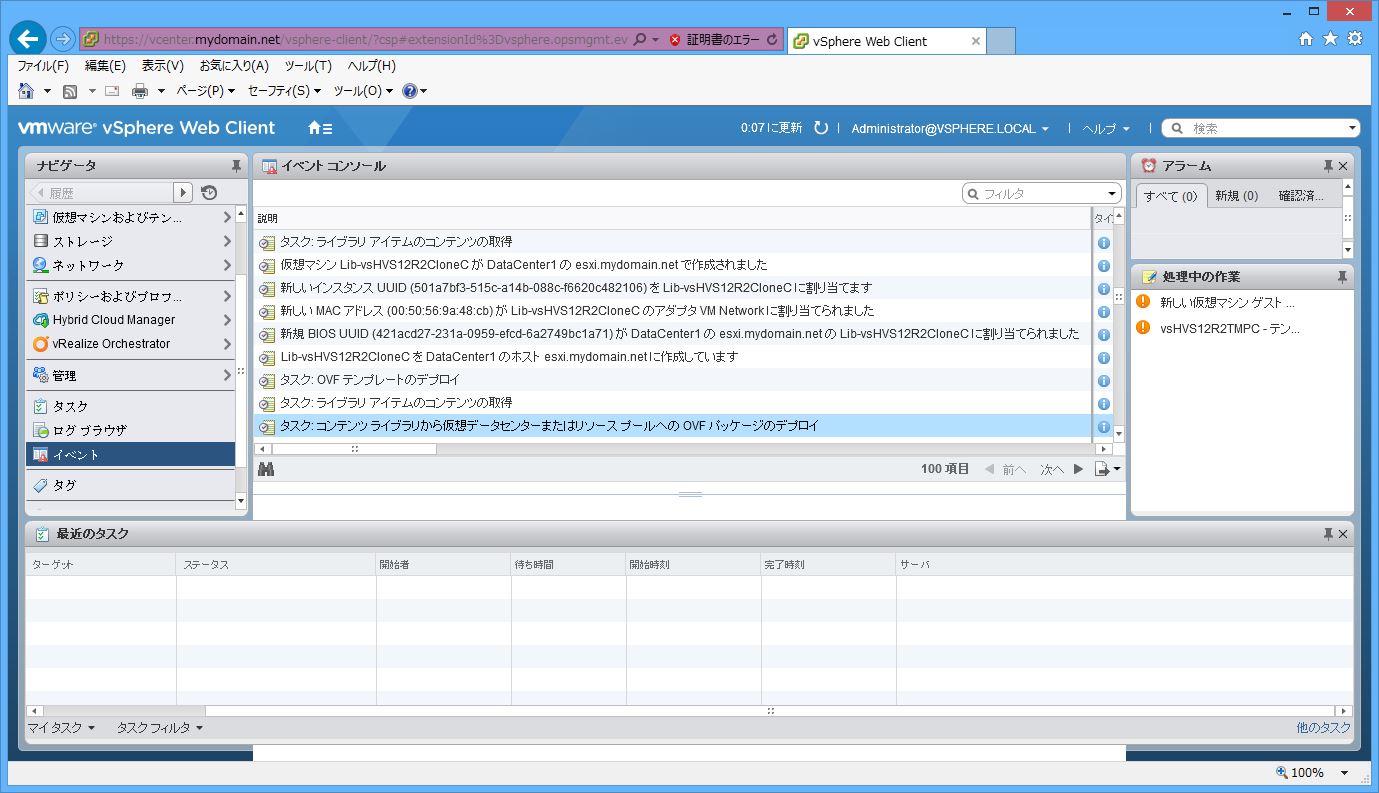Open the ページ(P) dropdown in command bar
This screenshot has width=1379, height=793.
coord(205,91)
